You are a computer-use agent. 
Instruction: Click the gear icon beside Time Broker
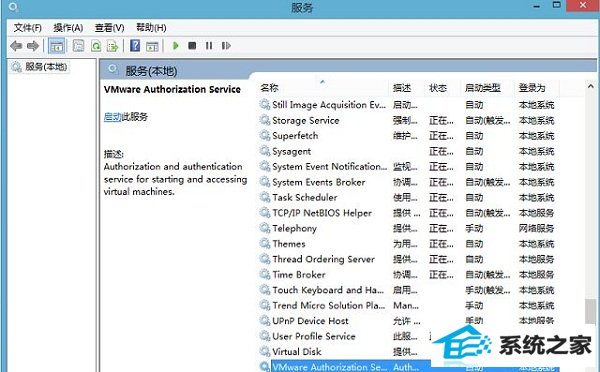pyautogui.click(x=265, y=274)
